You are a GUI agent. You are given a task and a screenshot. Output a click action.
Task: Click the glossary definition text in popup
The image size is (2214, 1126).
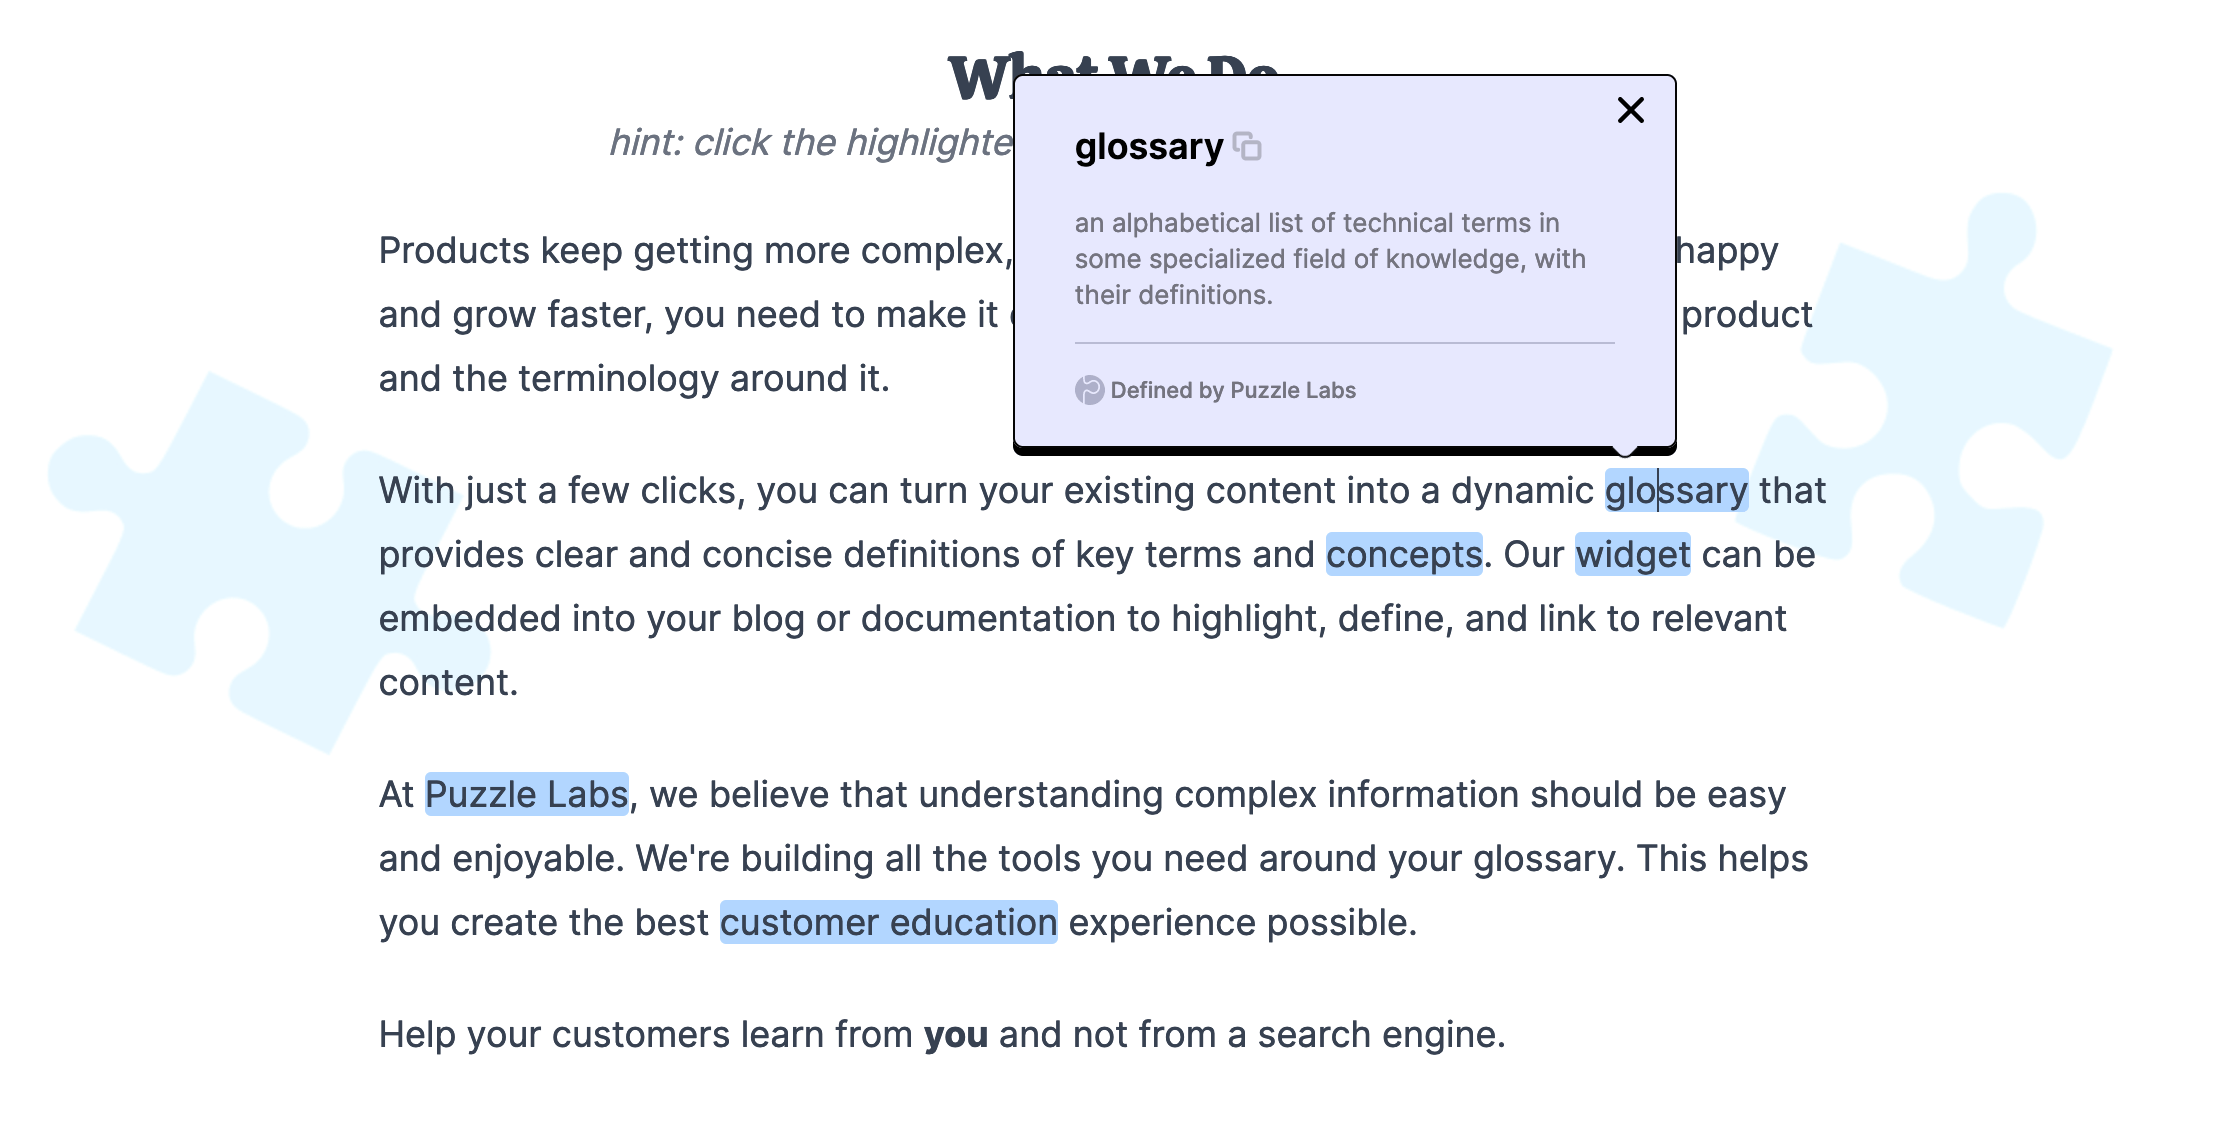1330,259
